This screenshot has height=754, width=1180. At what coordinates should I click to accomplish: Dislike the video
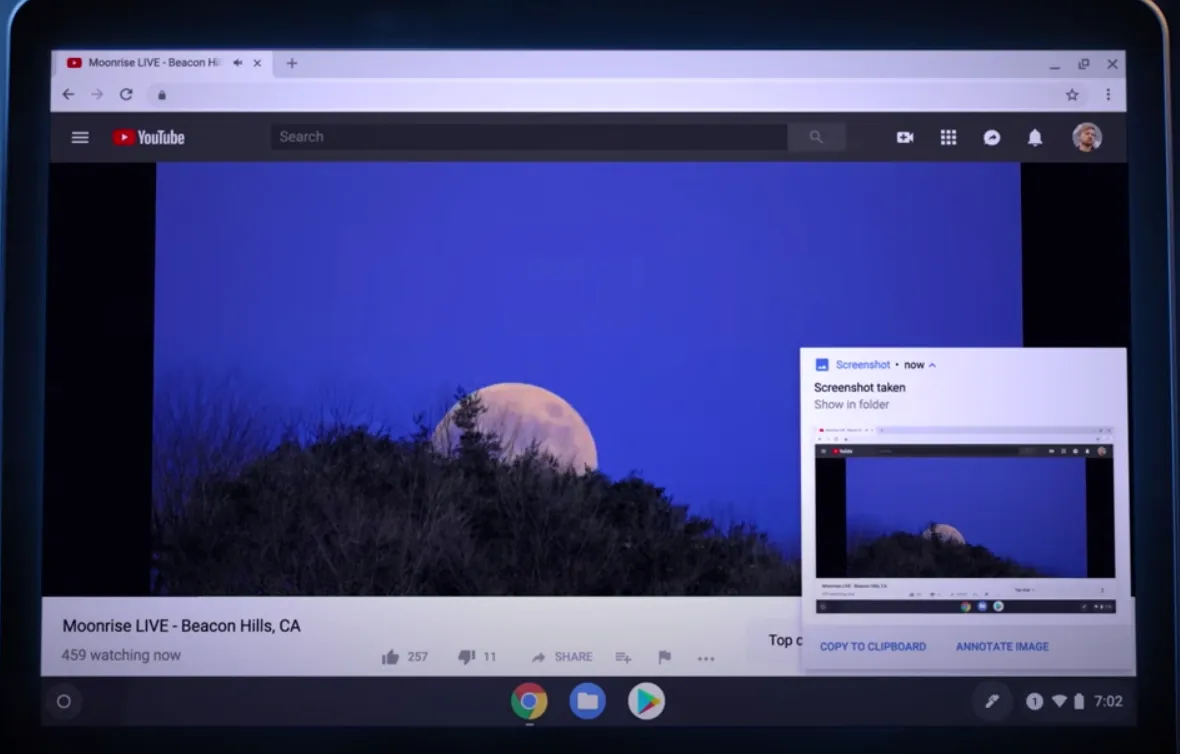tap(466, 656)
